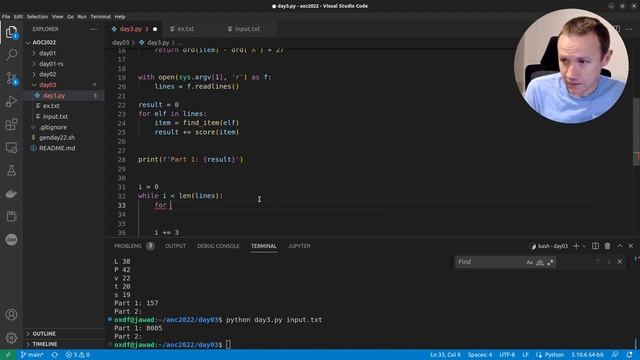Viewport: 640px width, 360px height.
Task: Click Ln 33, Col 9 cursor position
Action: click(x=445, y=355)
